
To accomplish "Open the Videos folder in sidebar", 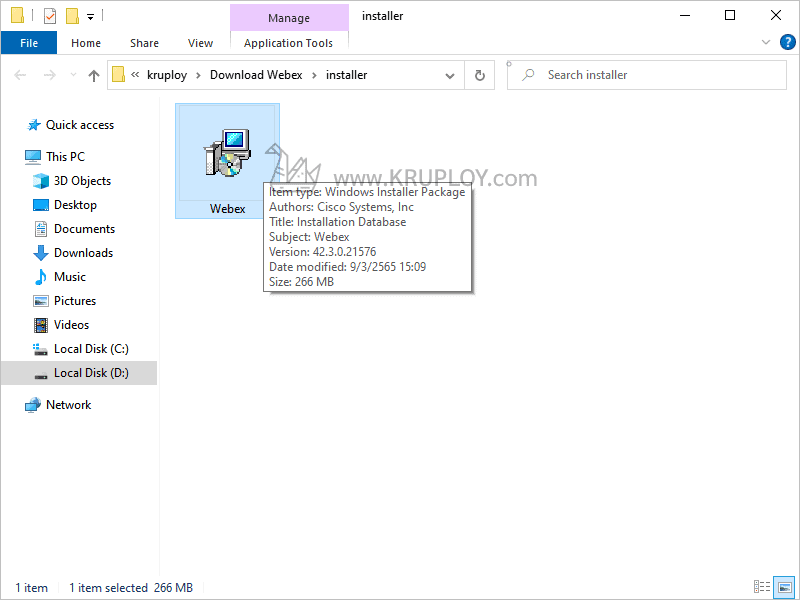I will coord(71,324).
